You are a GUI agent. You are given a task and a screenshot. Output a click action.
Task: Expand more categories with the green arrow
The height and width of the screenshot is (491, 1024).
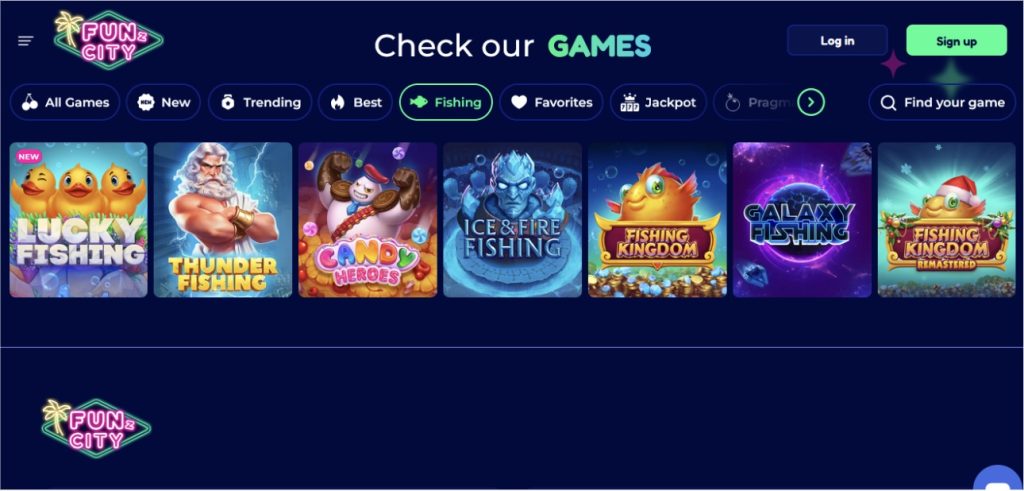click(811, 102)
